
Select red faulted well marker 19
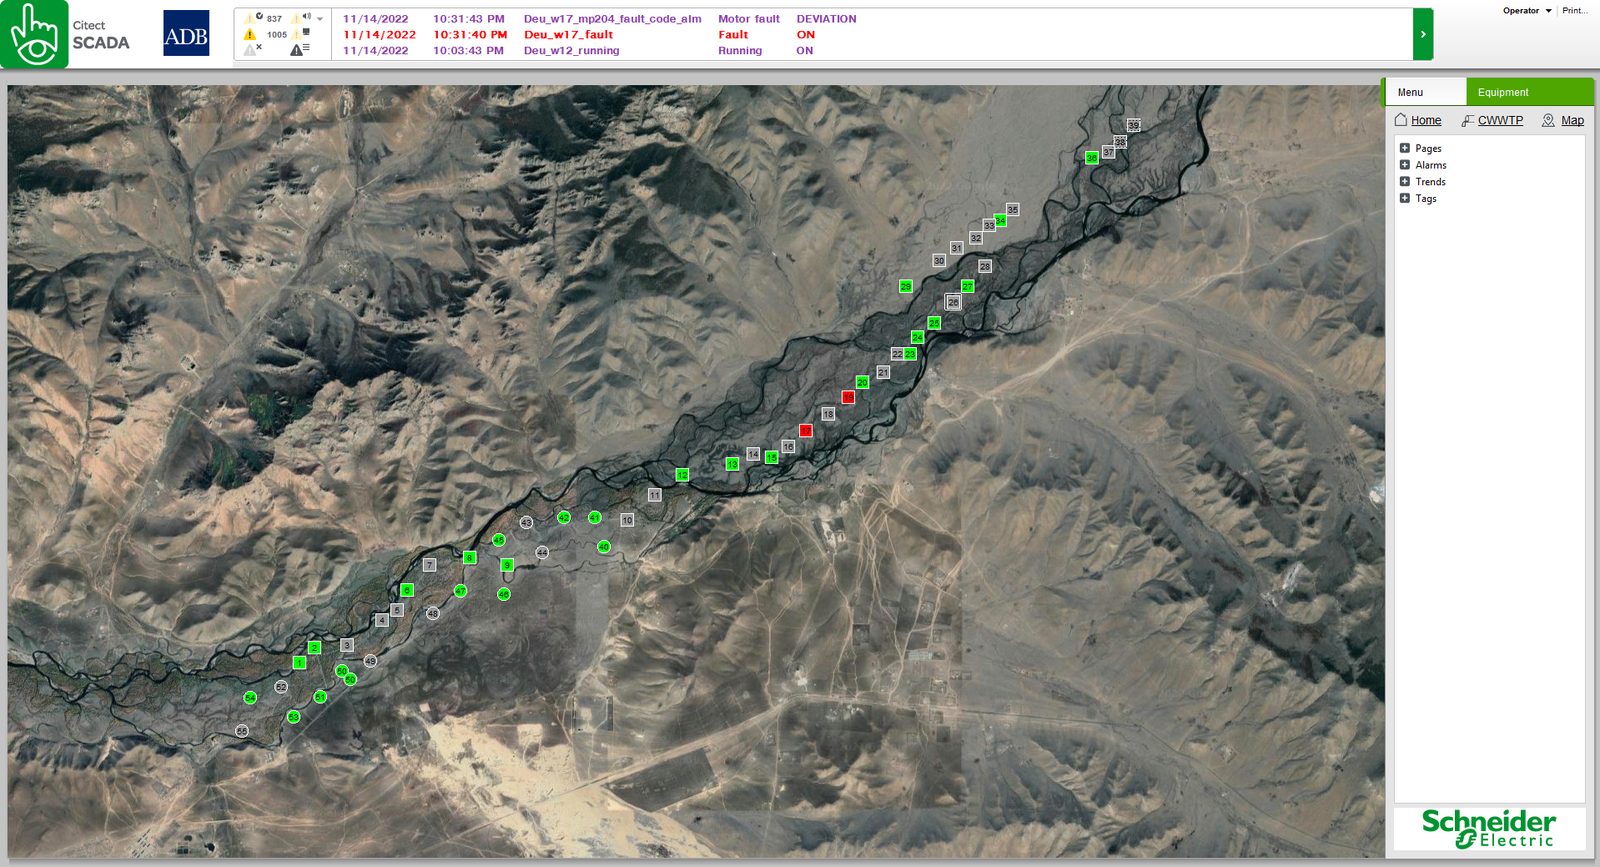coord(848,397)
